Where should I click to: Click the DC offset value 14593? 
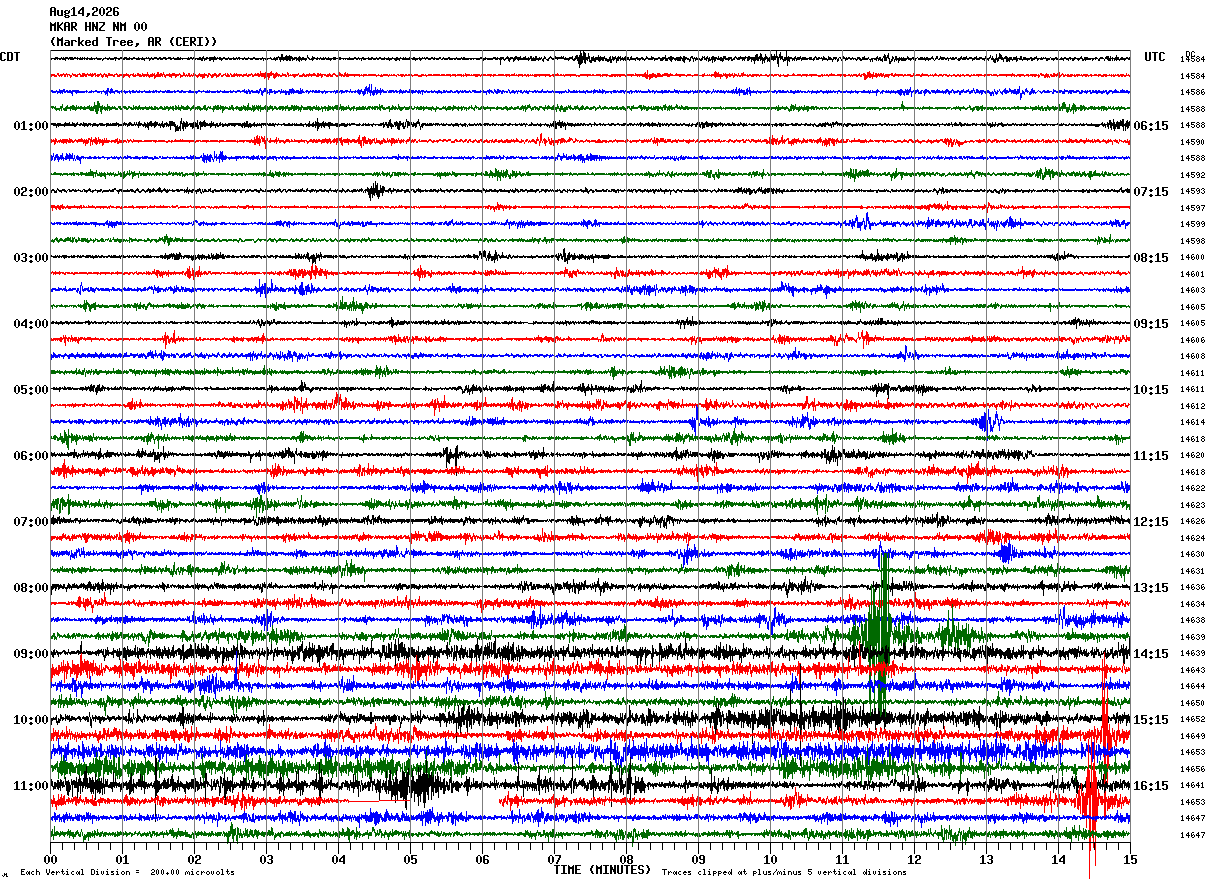1192,192
